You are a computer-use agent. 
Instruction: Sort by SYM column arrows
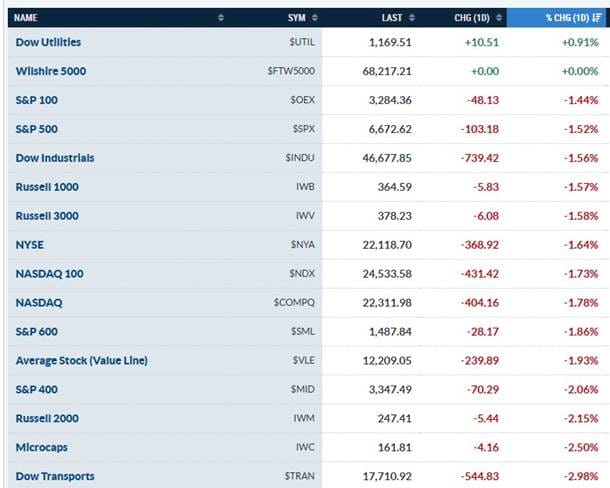(x=315, y=18)
